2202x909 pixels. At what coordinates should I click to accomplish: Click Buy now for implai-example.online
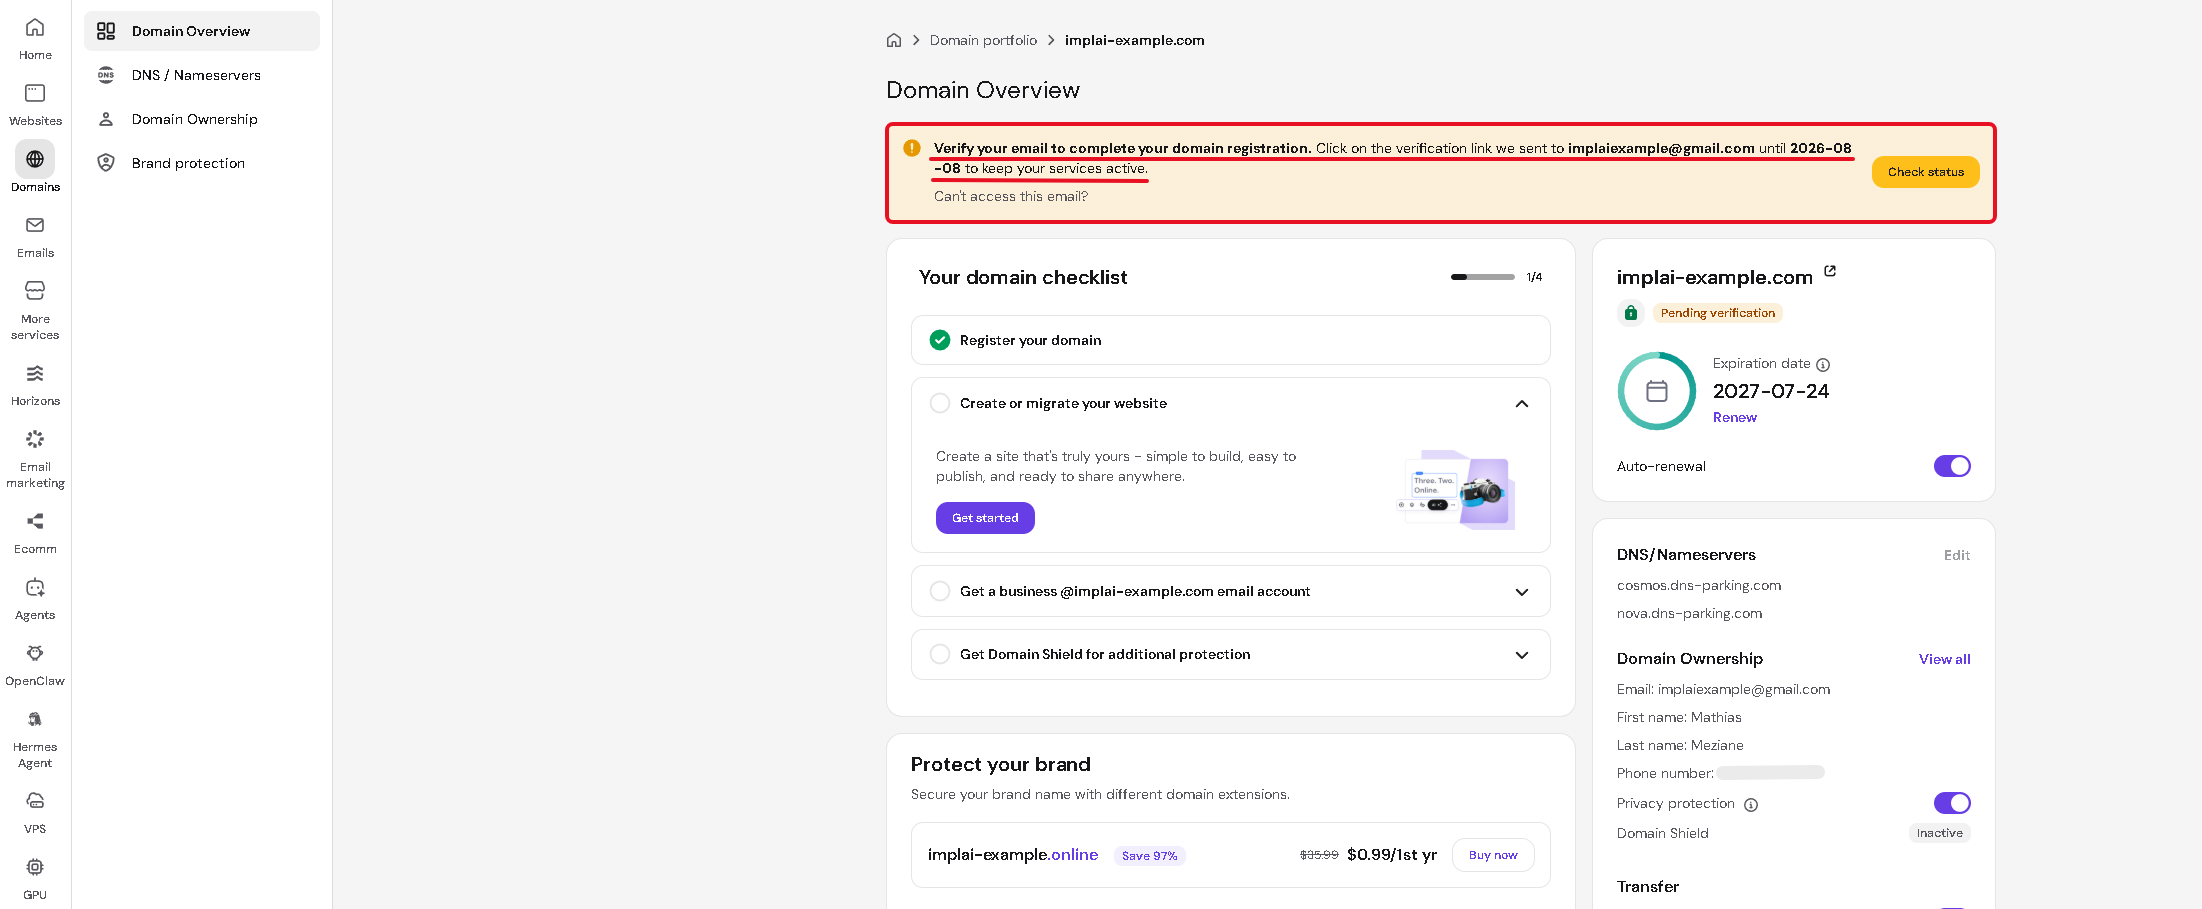click(1493, 855)
